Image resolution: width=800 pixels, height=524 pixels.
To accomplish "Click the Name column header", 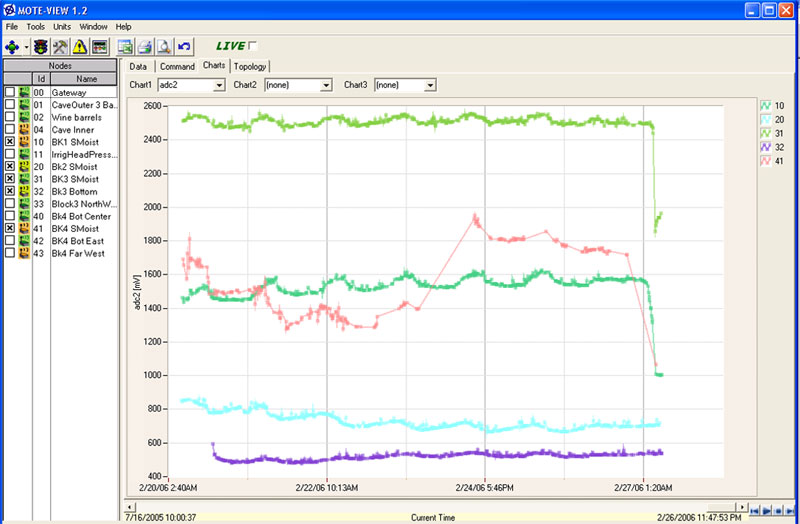I will [x=85, y=78].
